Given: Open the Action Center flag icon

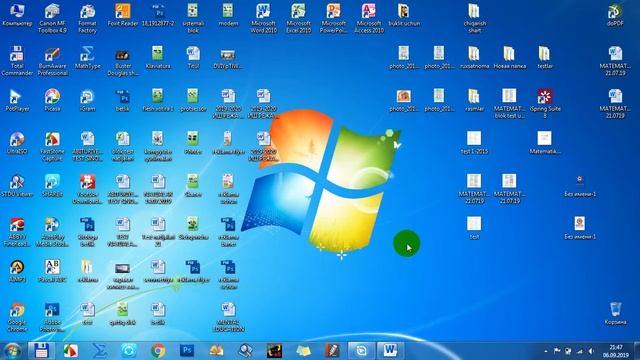Looking at the screenshot, I should pyautogui.click(x=557, y=351).
